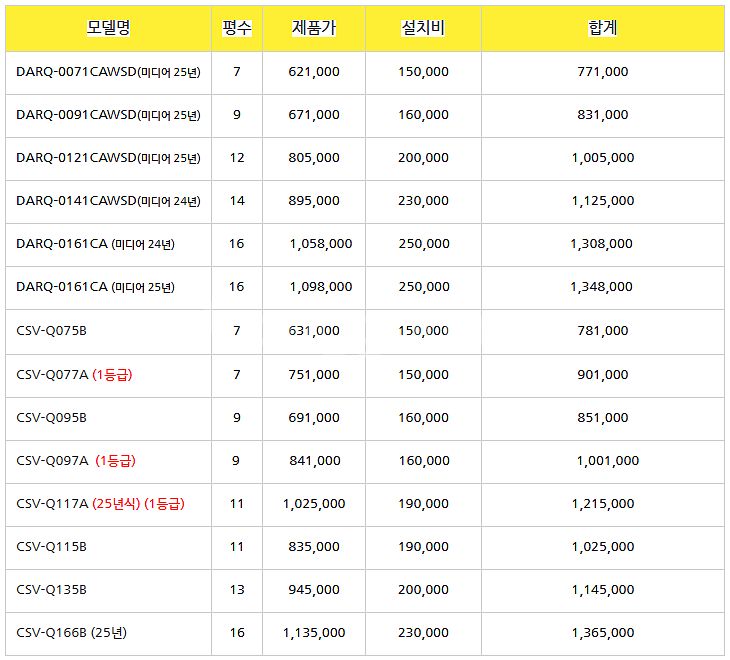Click total 771,000
Viewport: 730px width, 660px height.
(602, 72)
